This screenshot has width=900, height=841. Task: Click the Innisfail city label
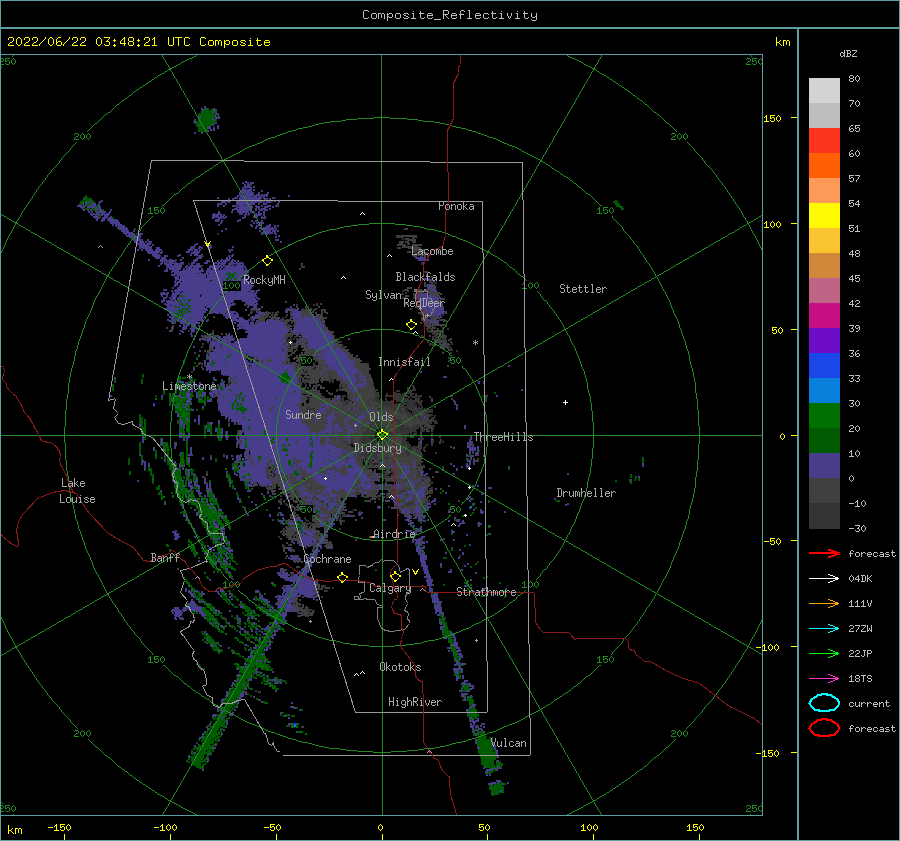(404, 362)
